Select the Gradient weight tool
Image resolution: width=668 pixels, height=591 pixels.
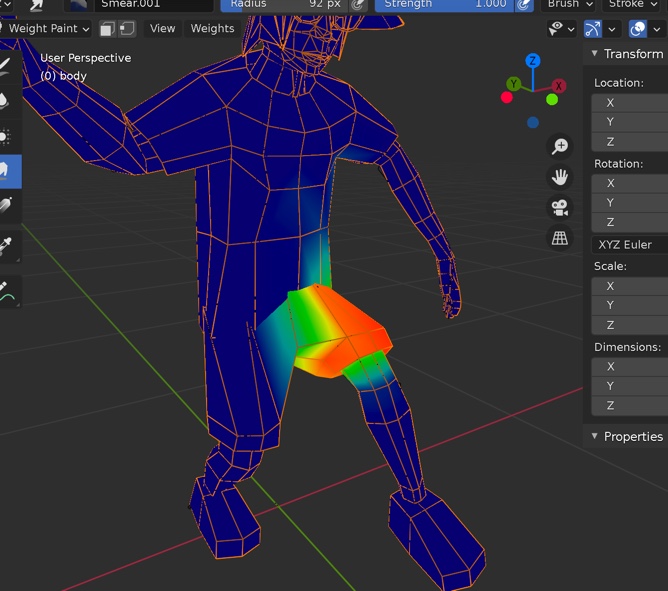[x=7, y=207]
